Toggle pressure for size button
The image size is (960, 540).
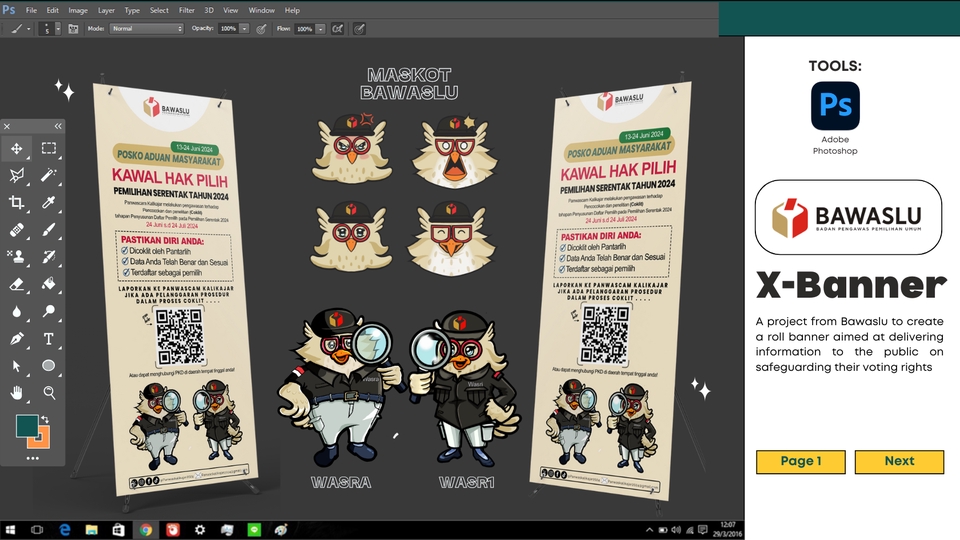pos(359,29)
